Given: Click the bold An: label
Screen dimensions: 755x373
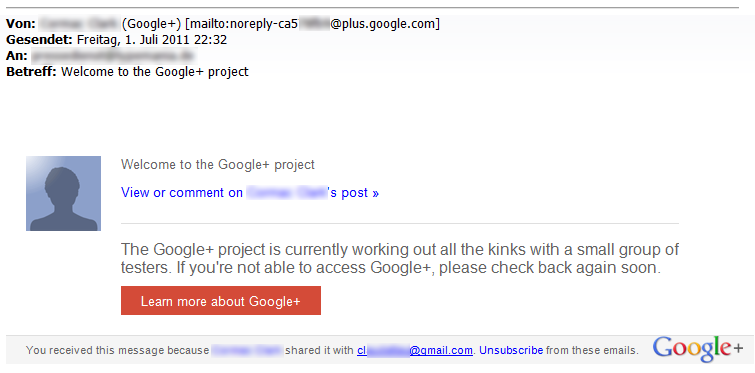Looking at the screenshot, I should pos(17,56).
